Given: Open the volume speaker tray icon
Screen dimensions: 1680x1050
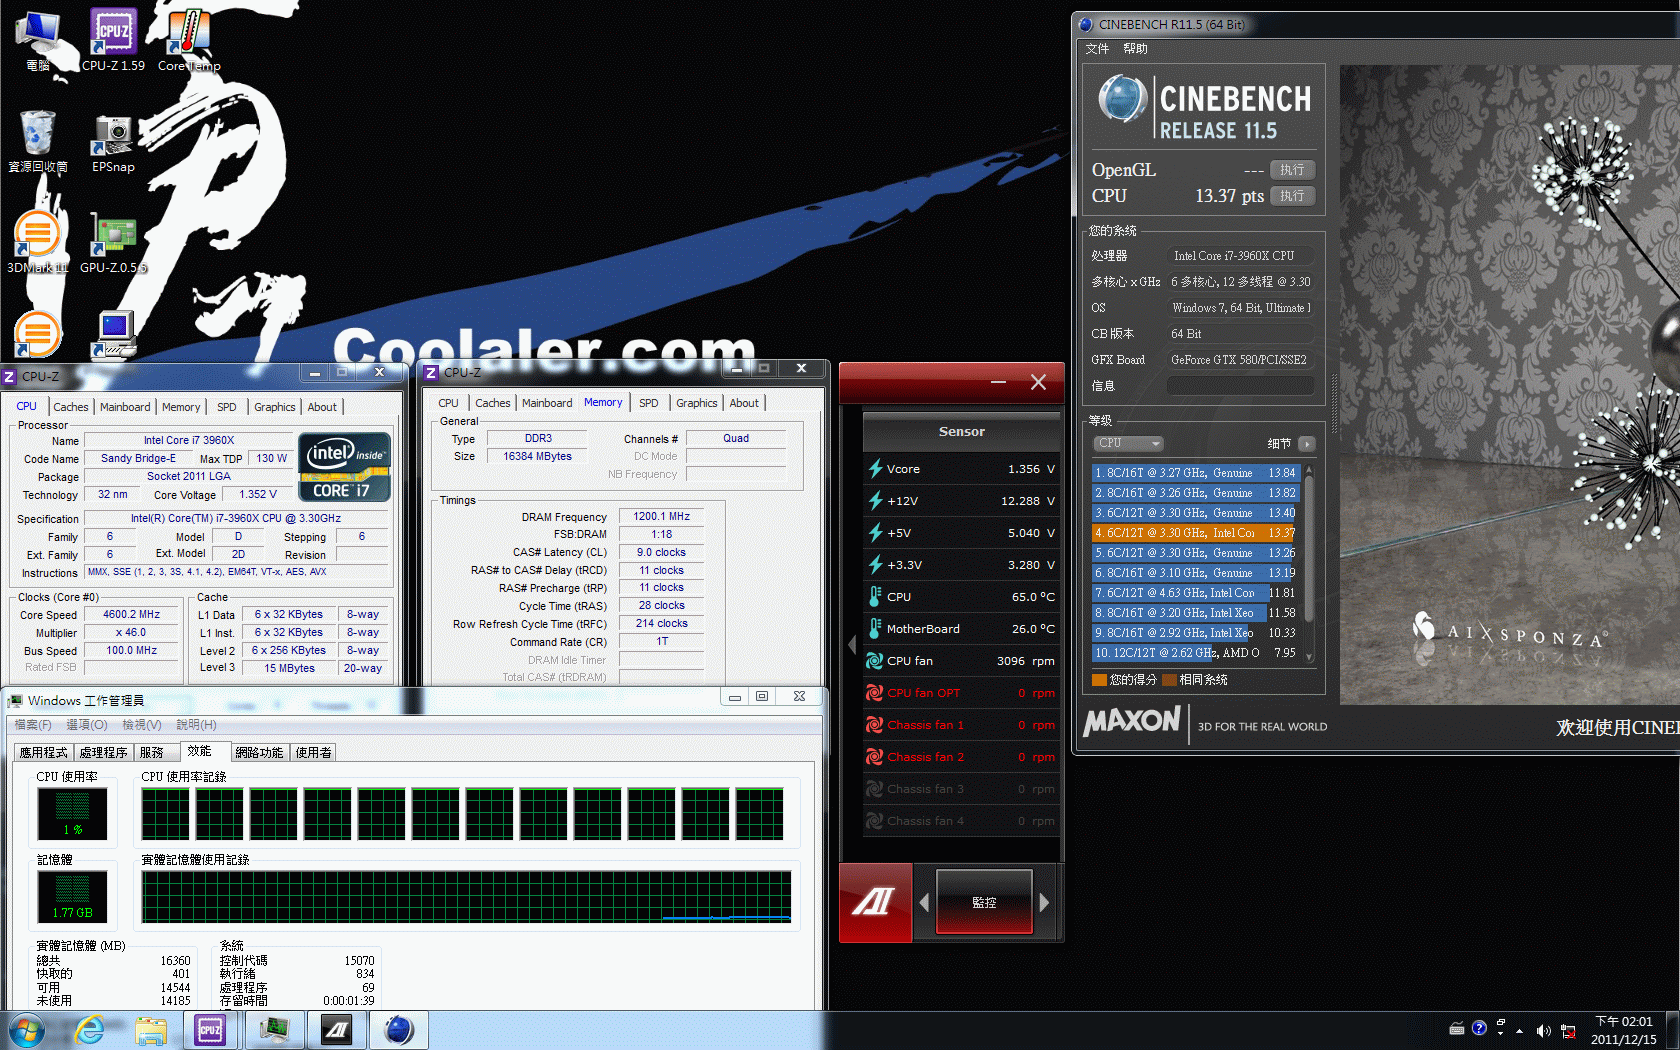Looking at the screenshot, I should pos(1543,1030).
